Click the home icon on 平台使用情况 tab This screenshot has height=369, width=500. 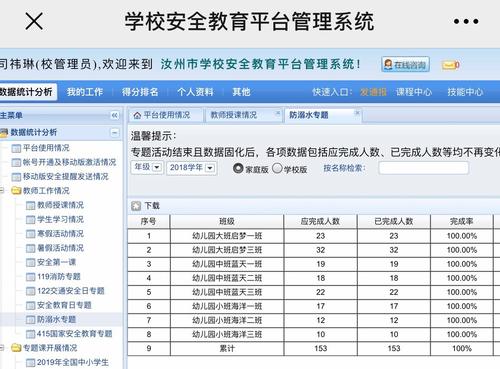(x=137, y=115)
